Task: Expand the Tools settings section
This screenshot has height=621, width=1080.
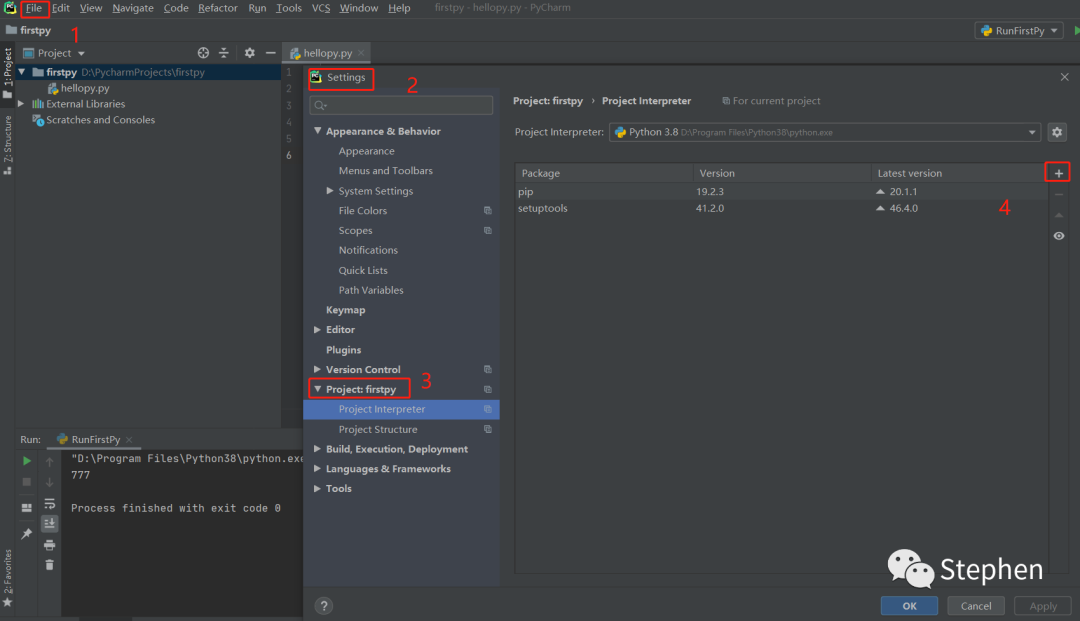Action: (x=318, y=488)
